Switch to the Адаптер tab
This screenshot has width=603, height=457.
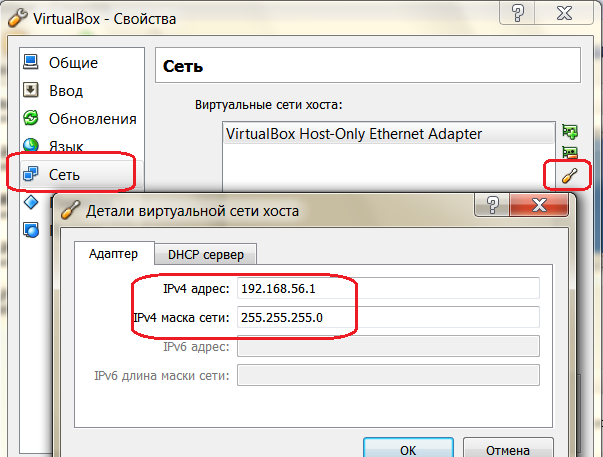click(114, 254)
